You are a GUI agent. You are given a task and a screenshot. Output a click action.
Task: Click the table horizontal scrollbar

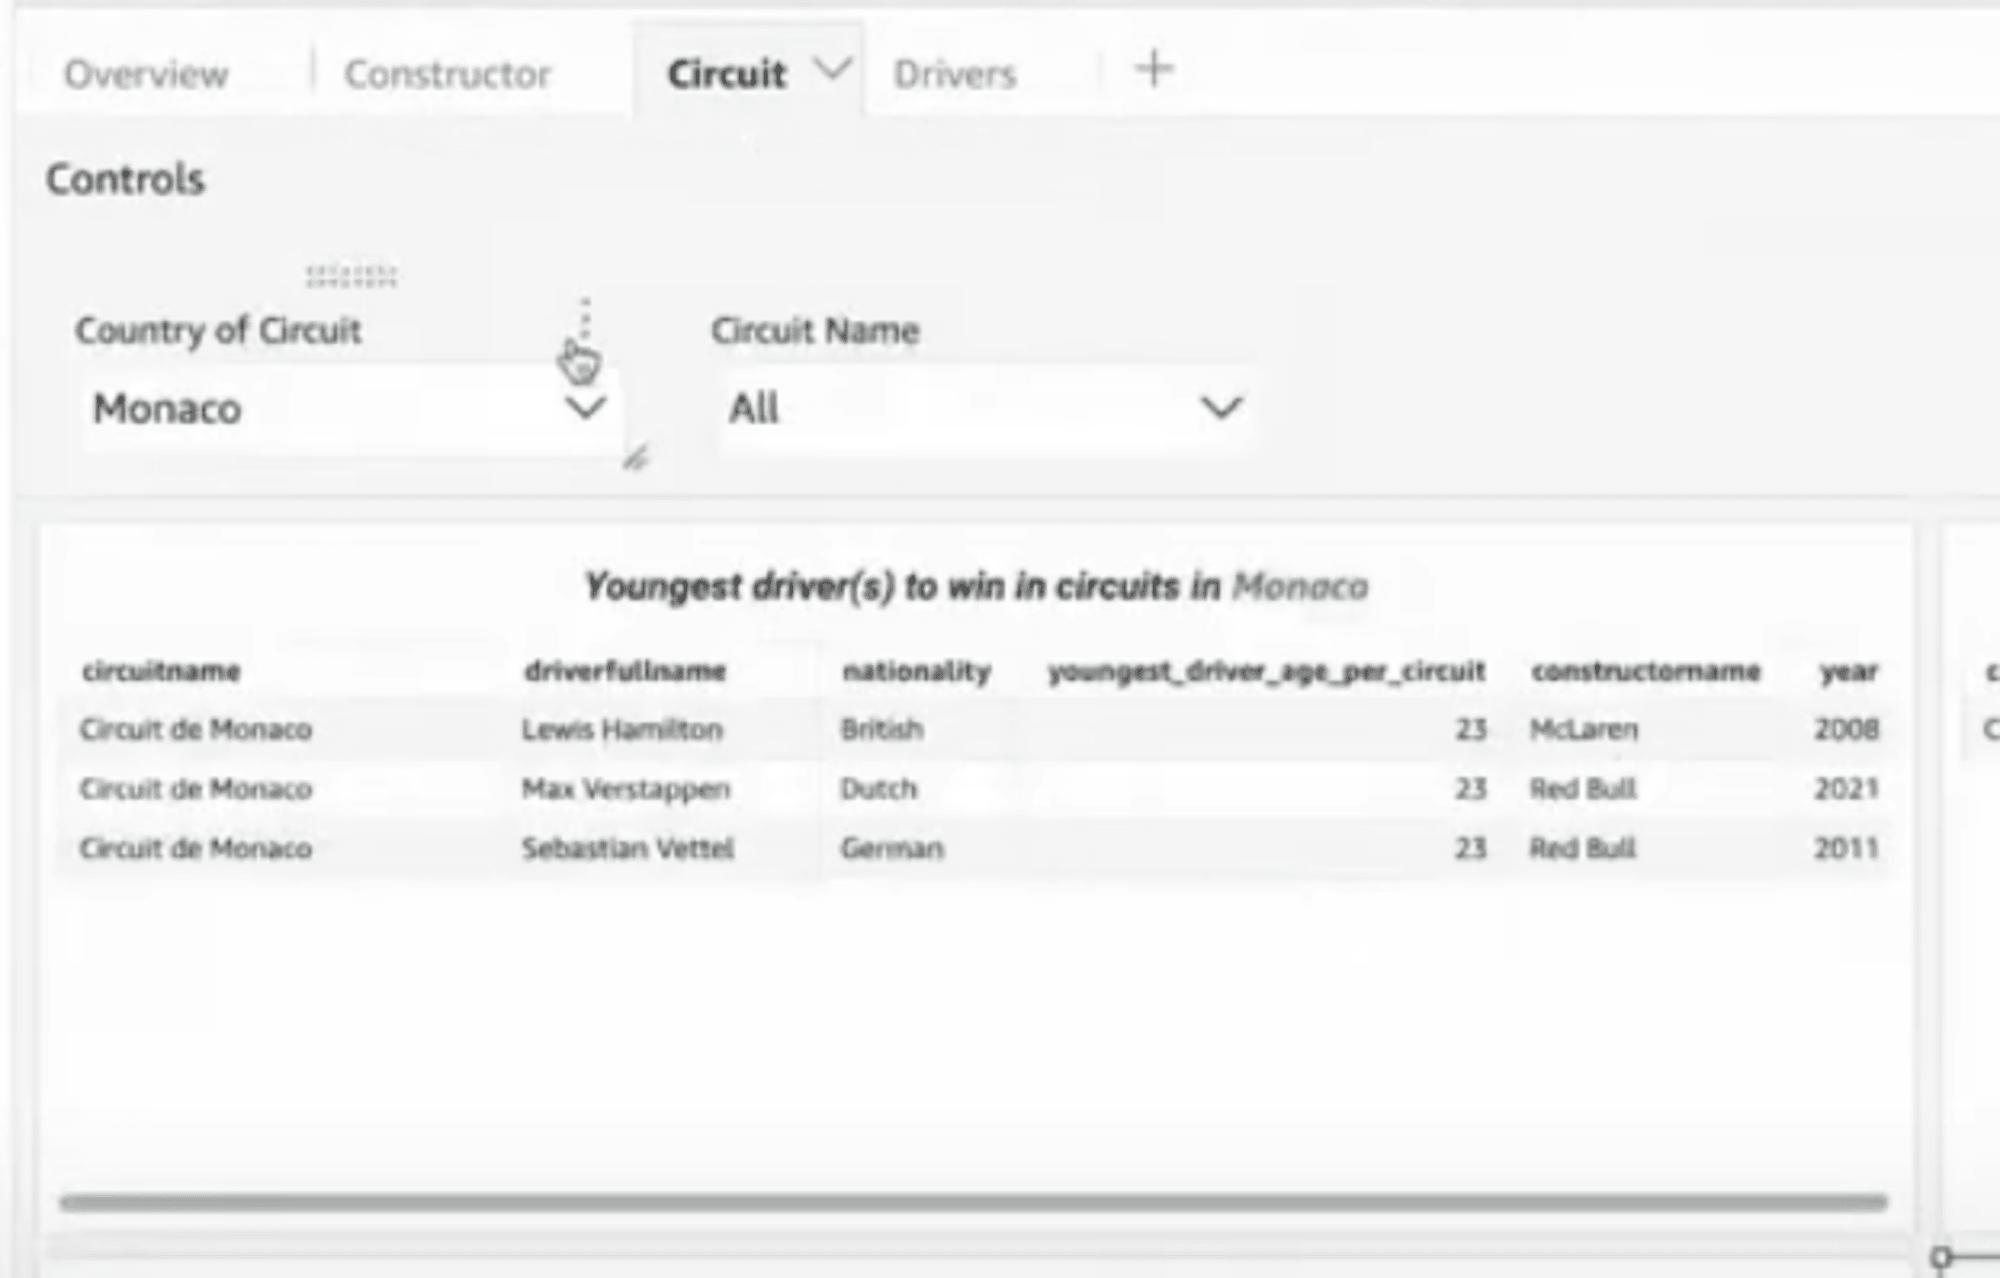click(x=973, y=1202)
